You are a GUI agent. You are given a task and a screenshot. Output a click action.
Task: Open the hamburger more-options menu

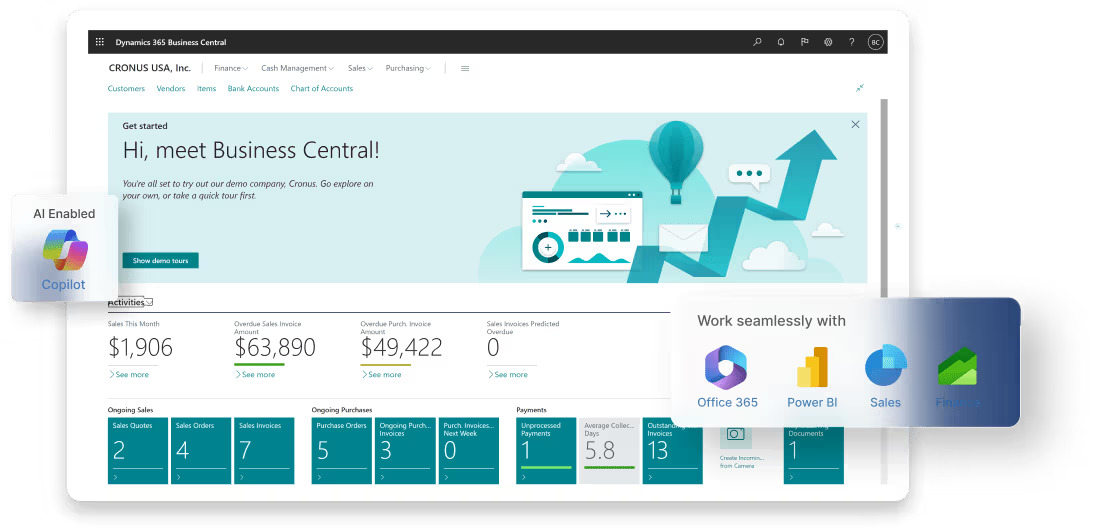tap(465, 68)
